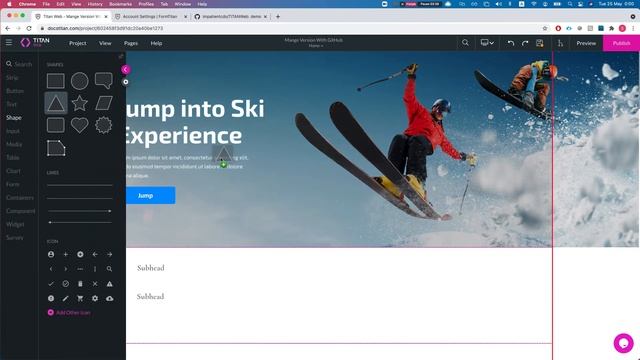
Task: Select the right-pointing arrow line style
Action: (80, 211)
